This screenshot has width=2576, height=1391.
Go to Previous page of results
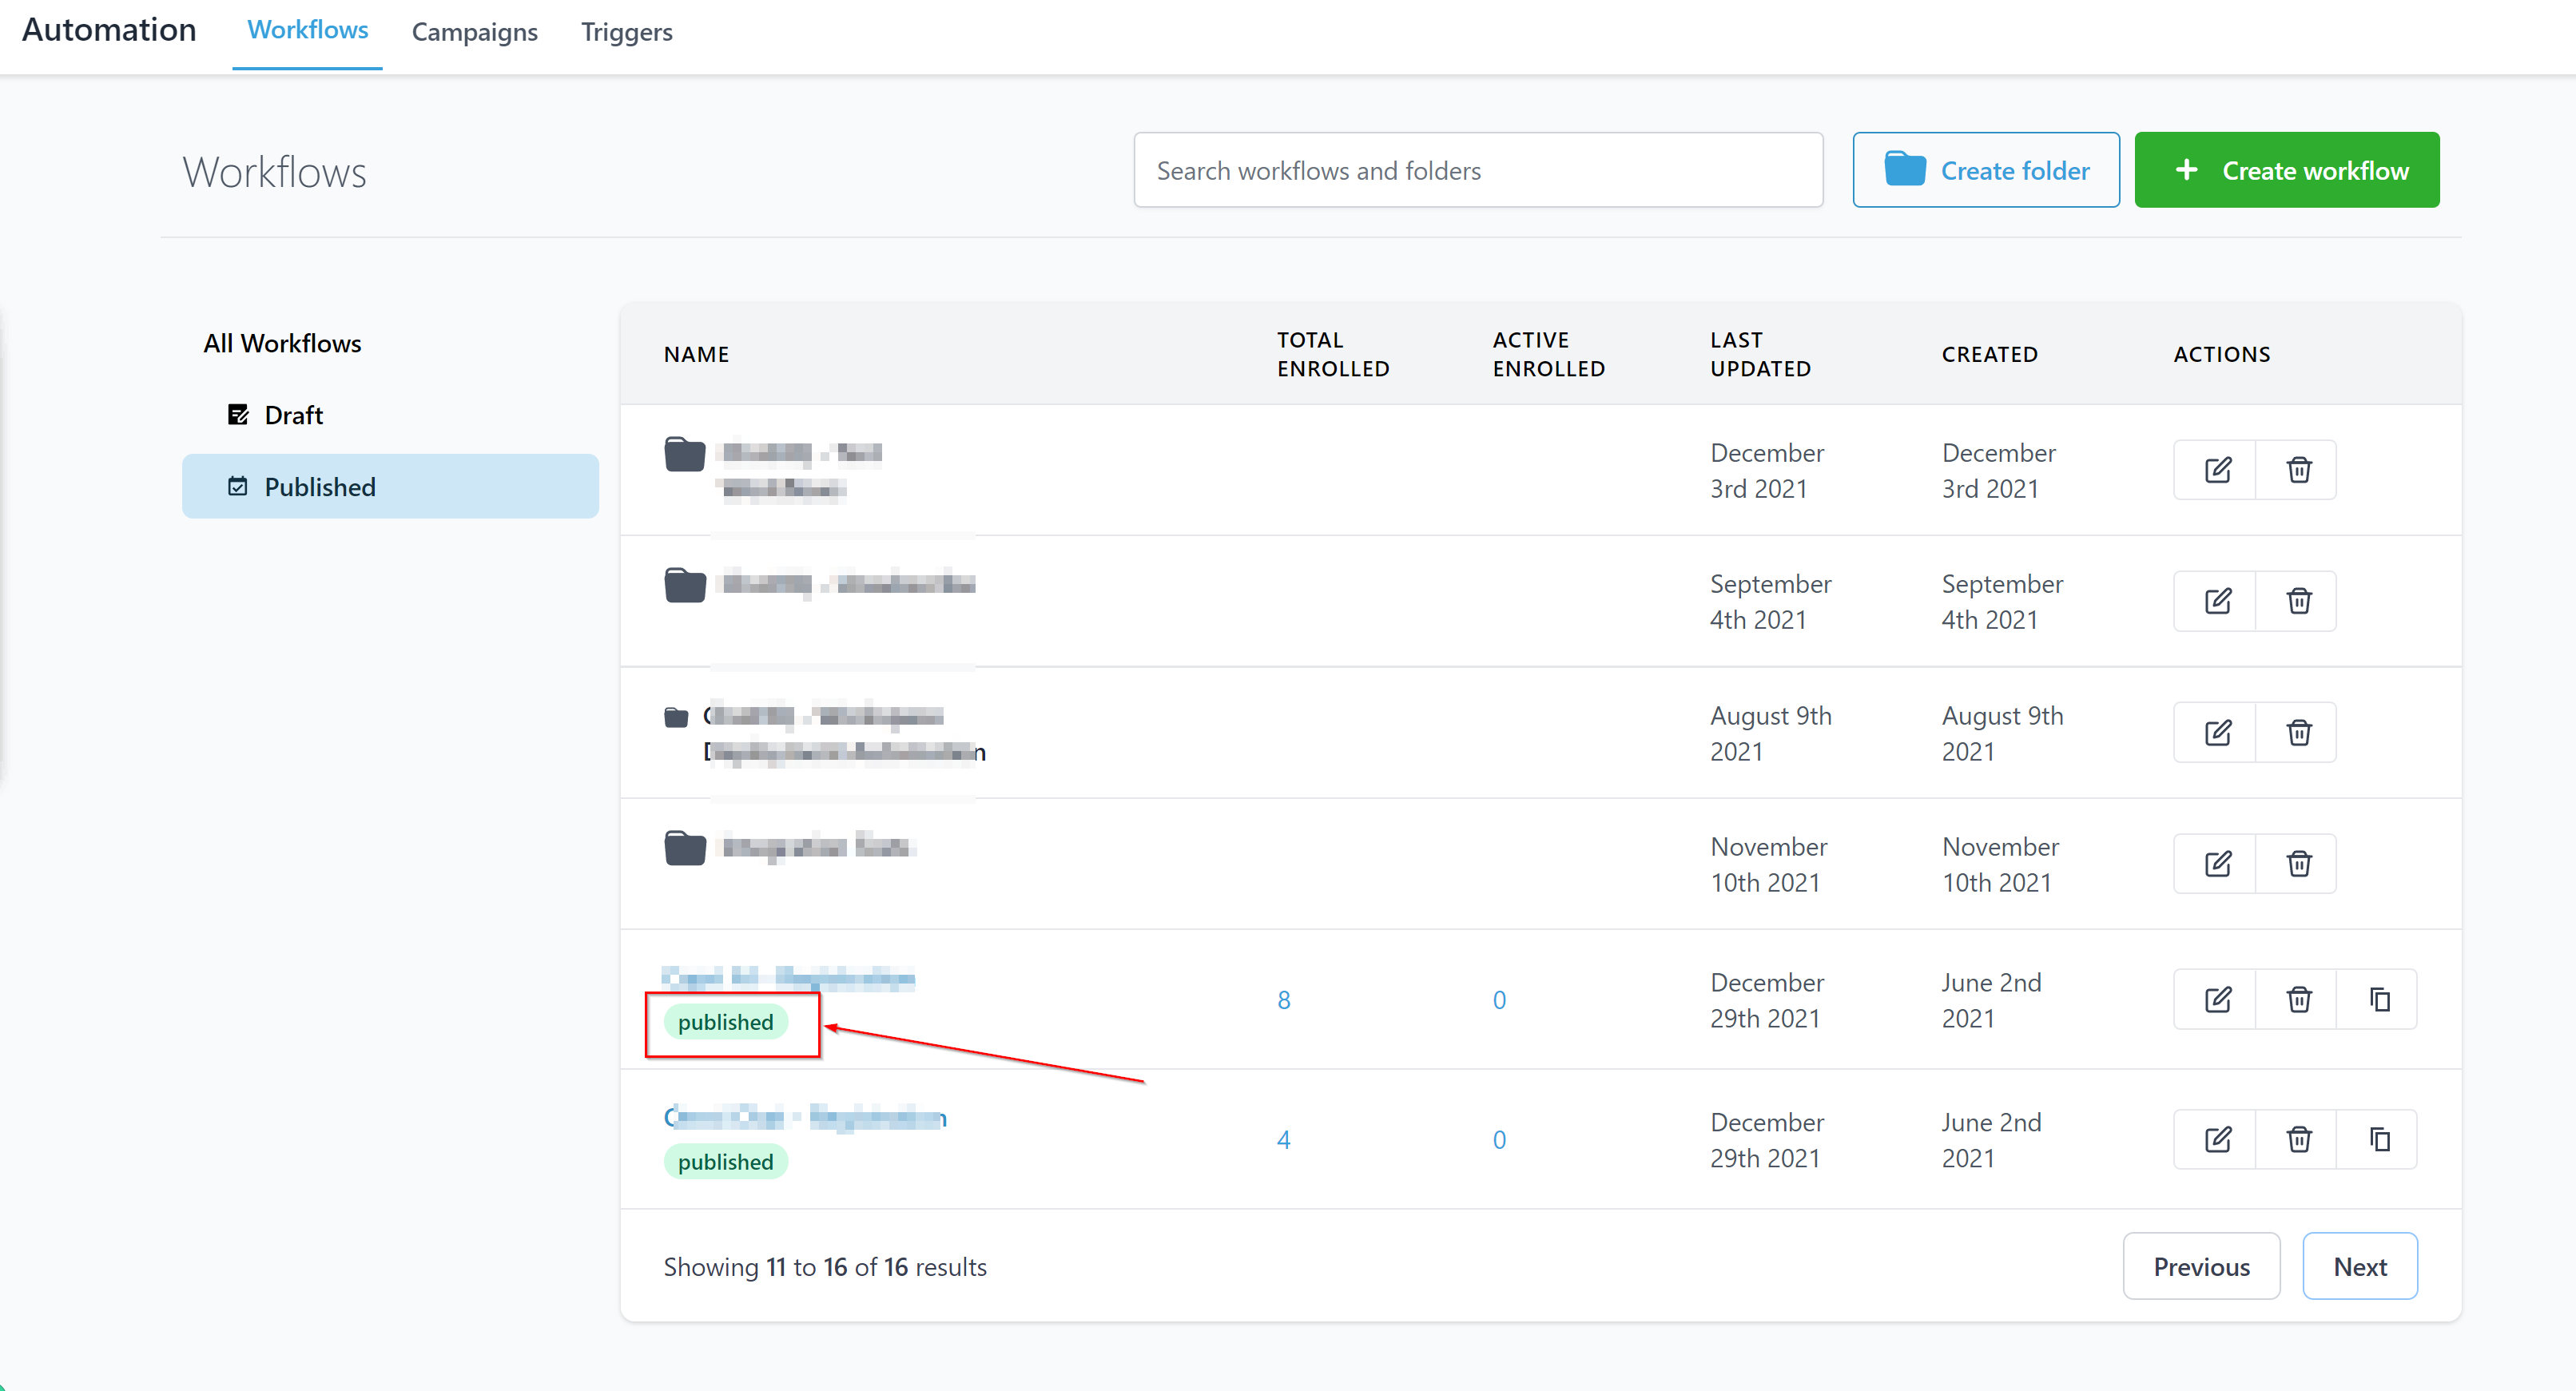[2200, 1266]
